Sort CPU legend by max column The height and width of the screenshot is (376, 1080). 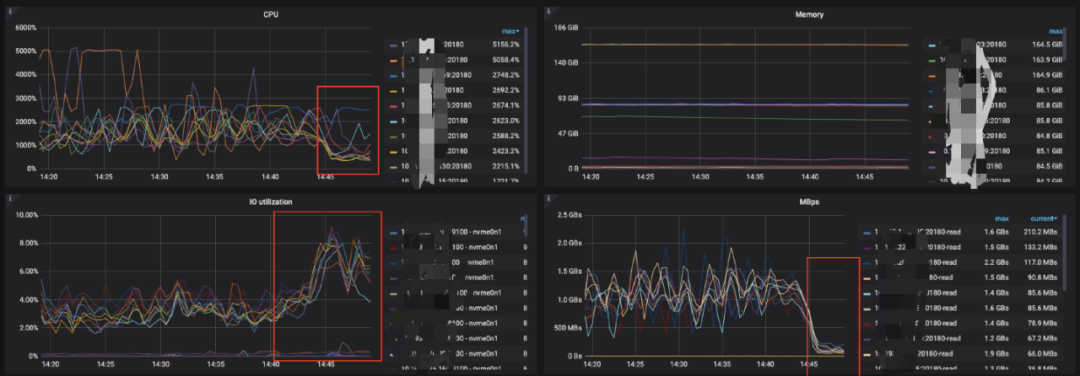[510, 30]
